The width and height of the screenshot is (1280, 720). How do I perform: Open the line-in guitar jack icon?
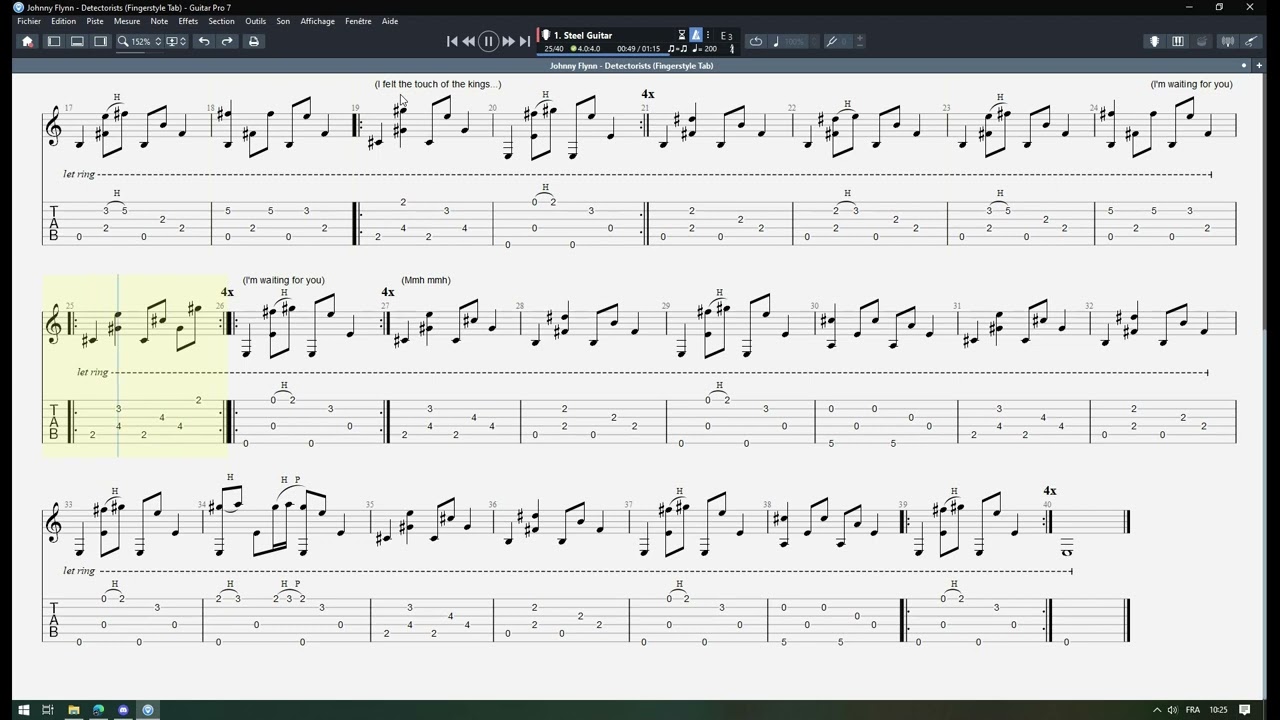(x=1250, y=41)
